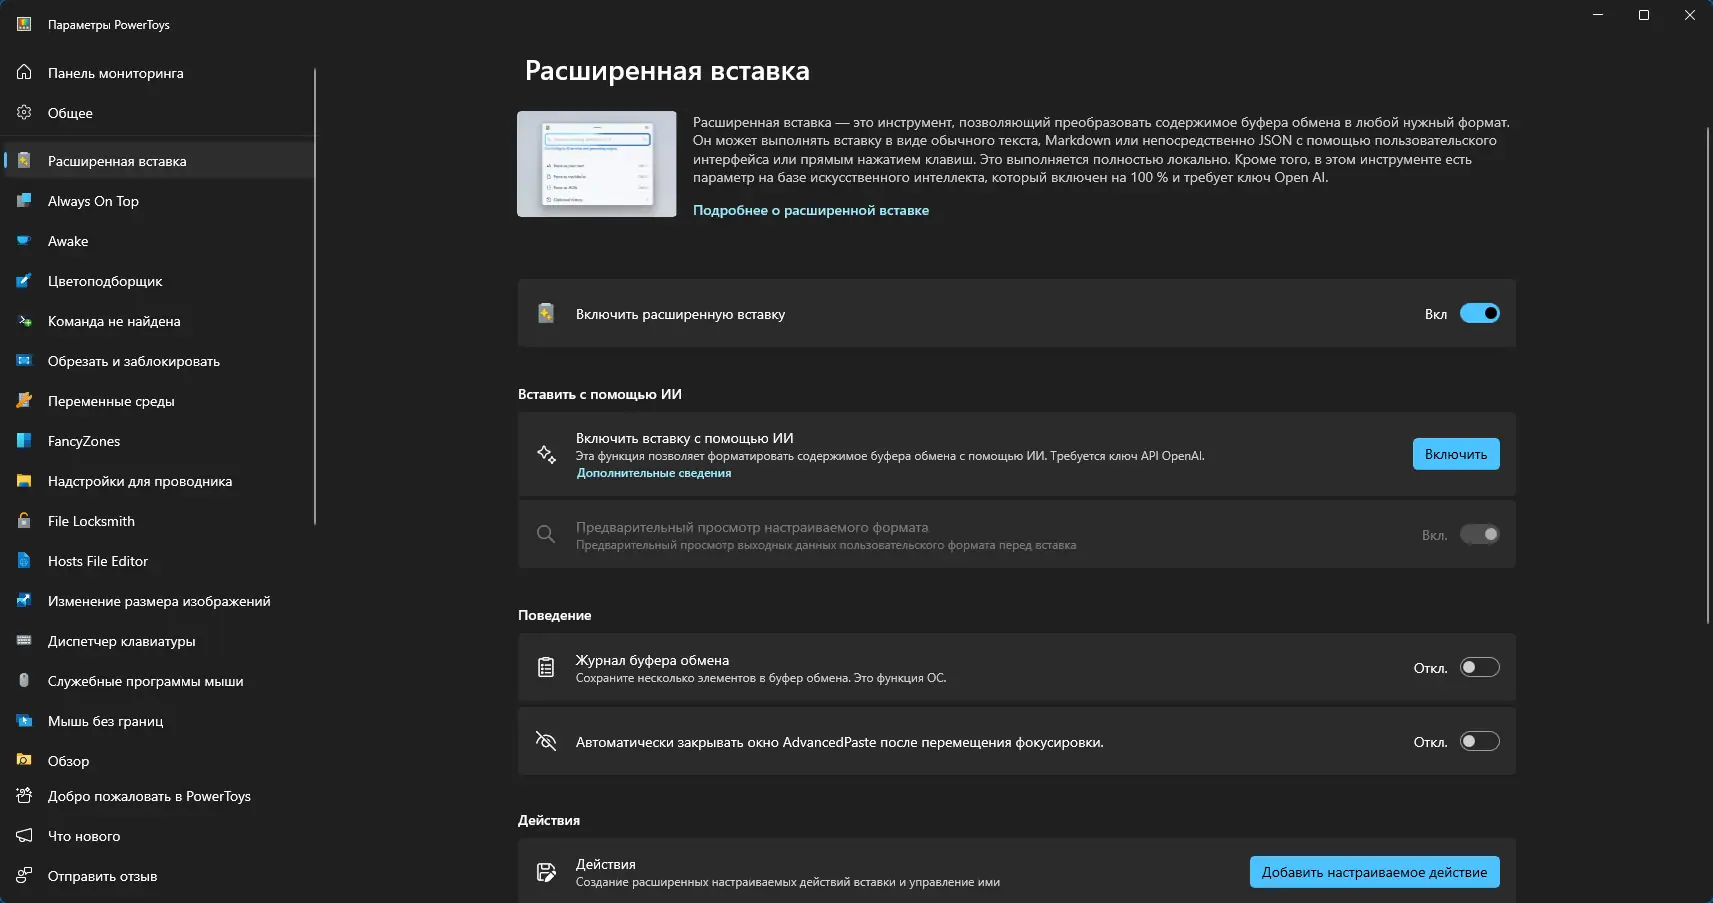Click the paste icon in the Включить расширенную вставку row
The image size is (1713, 903).
pos(546,314)
